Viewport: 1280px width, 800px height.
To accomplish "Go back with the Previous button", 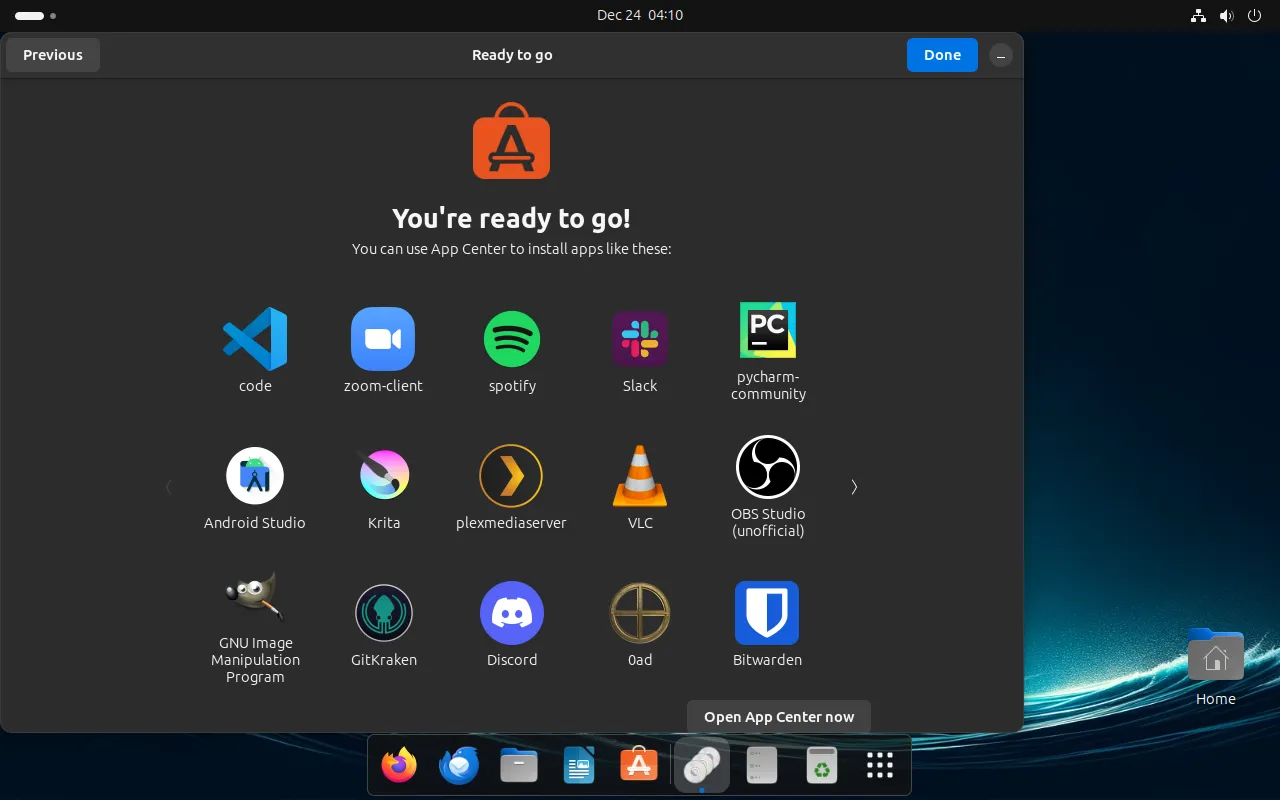I will click(53, 55).
